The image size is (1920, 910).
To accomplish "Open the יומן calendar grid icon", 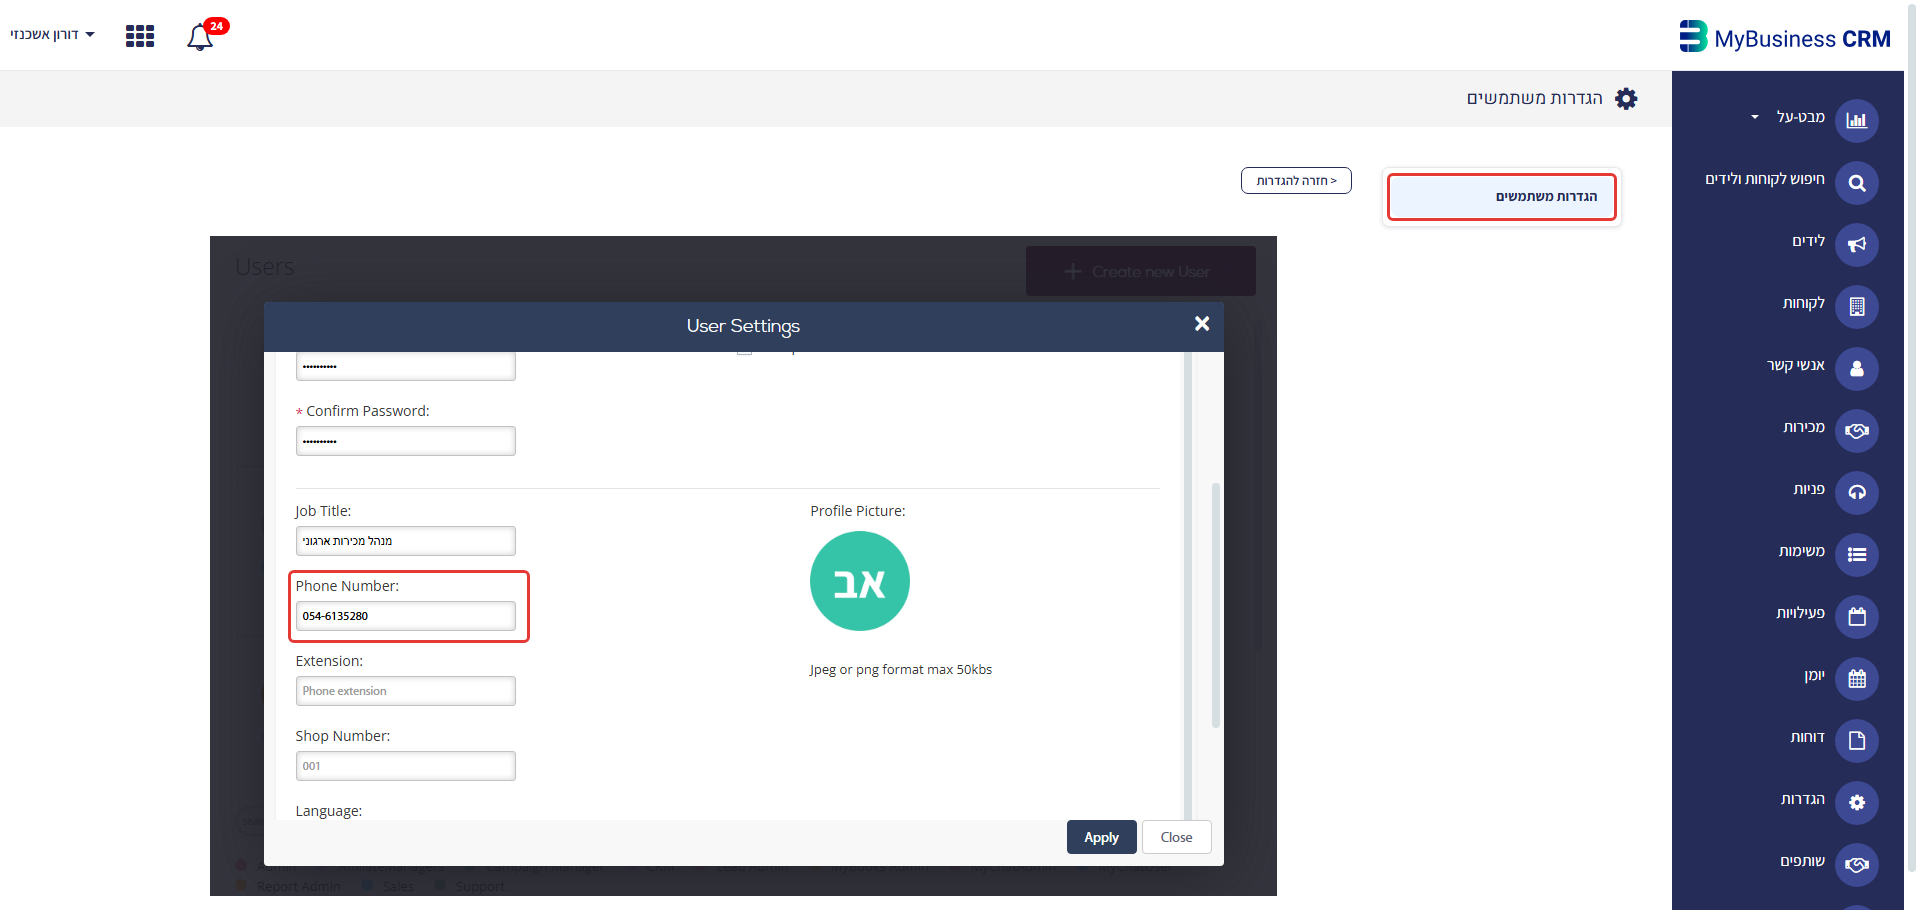I will (x=1857, y=679).
